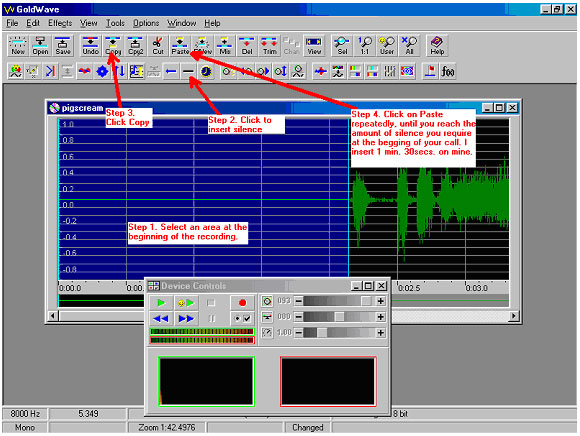Open the Effects menu
Image resolution: width=580 pixels, height=436 pixels.
[x=60, y=23]
